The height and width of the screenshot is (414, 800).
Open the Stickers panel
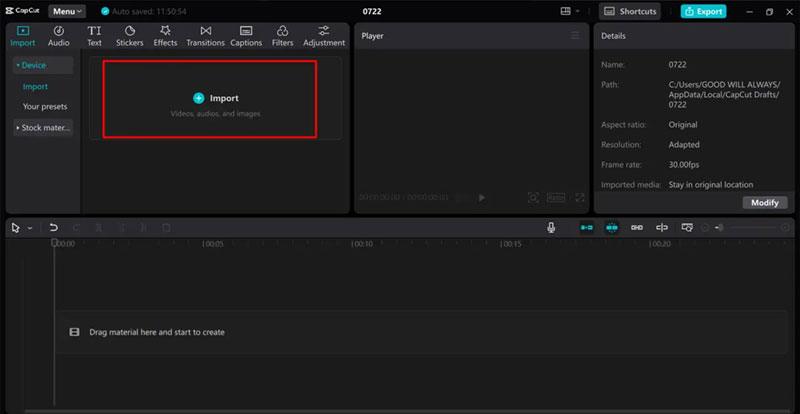[x=129, y=36]
